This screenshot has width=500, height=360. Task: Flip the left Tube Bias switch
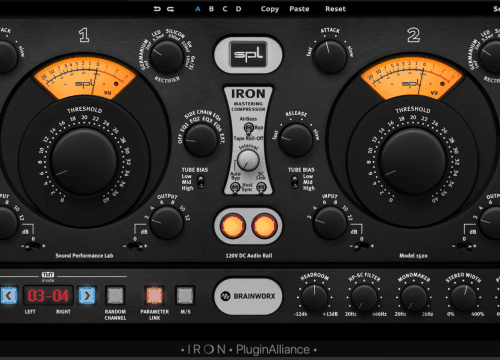pos(201,182)
